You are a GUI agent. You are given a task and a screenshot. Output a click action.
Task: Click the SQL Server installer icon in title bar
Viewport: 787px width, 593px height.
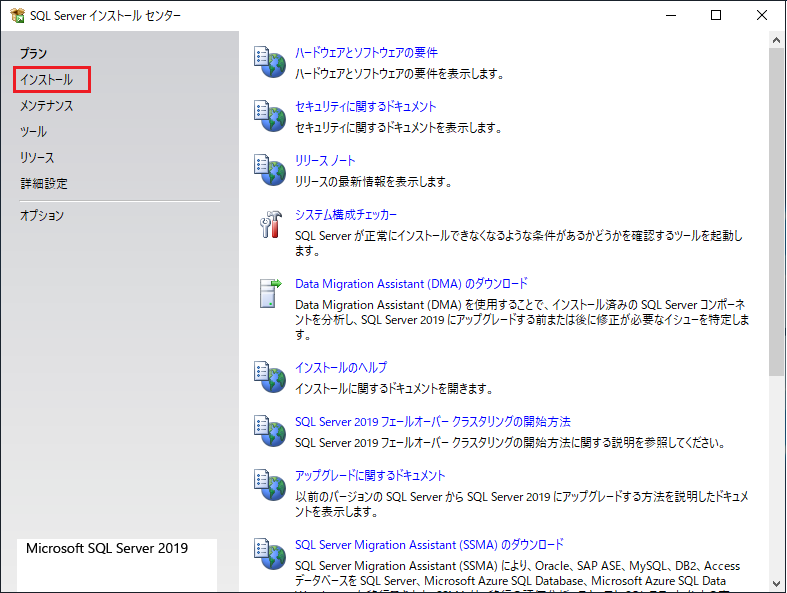pyautogui.click(x=17, y=16)
